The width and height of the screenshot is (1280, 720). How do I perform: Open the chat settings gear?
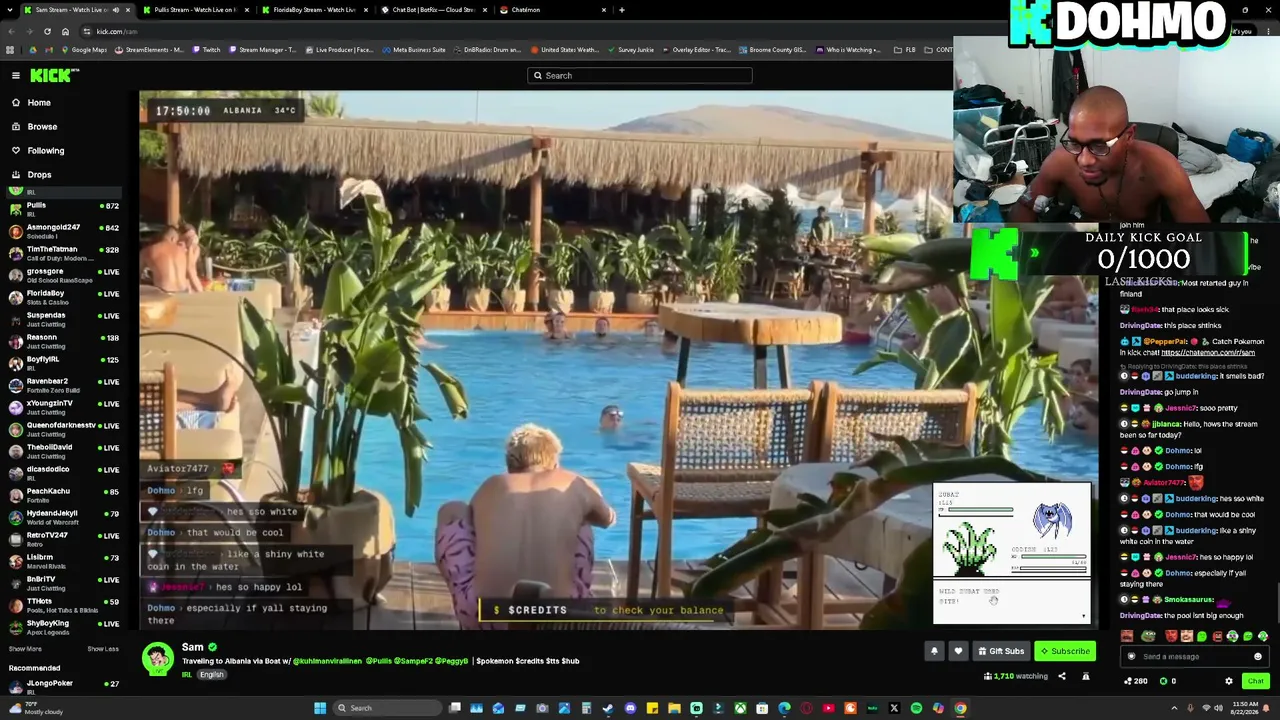click(x=1229, y=681)
